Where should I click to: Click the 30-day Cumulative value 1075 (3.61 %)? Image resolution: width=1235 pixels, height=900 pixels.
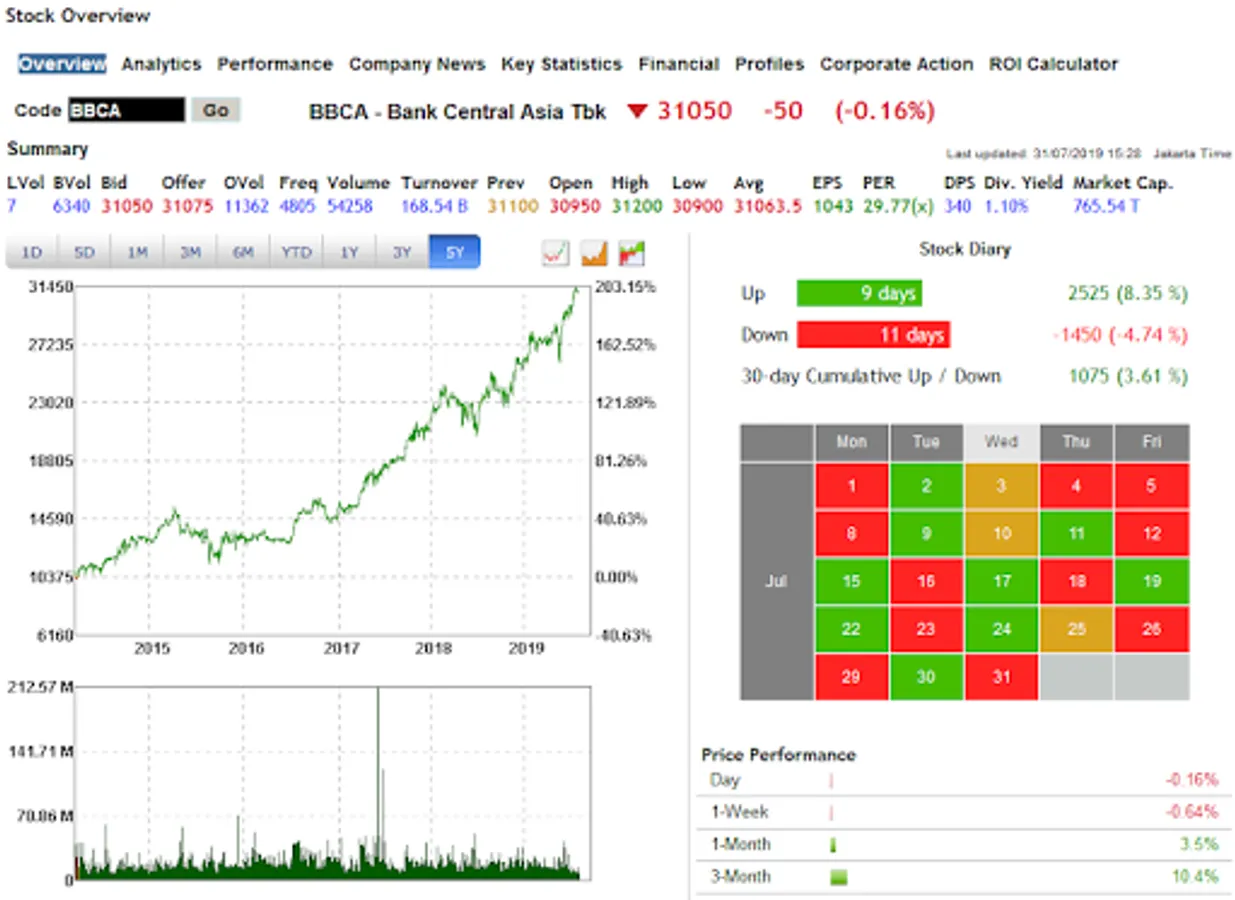[x=1128, y=376]
